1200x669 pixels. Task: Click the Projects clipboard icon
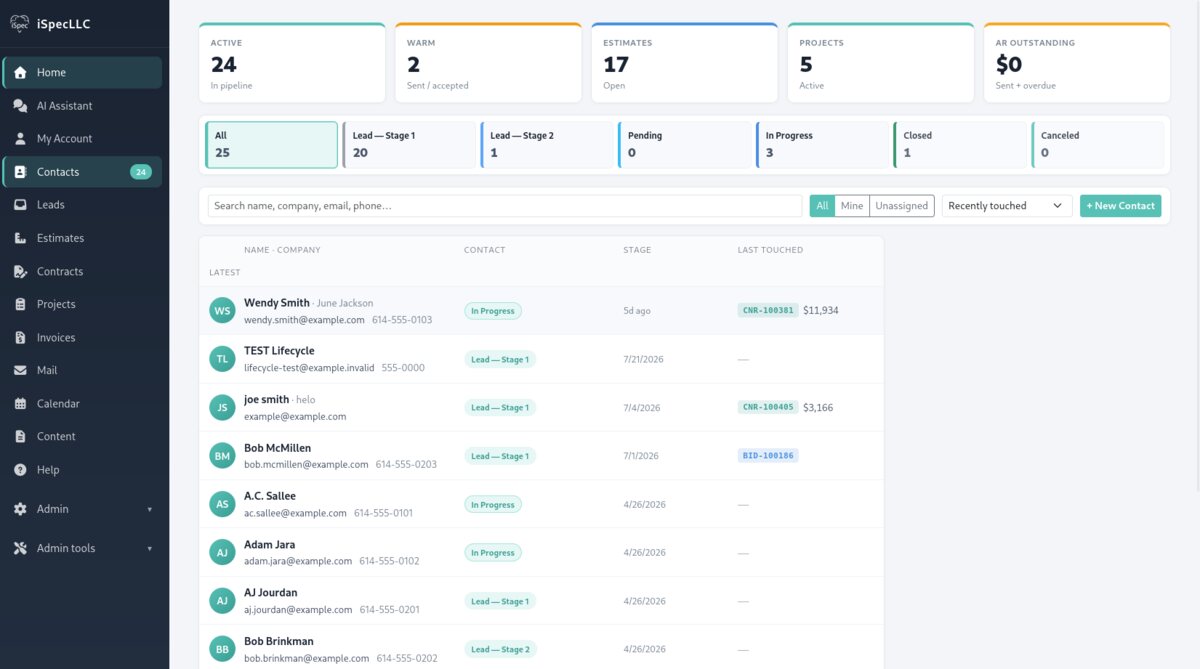click(x=20, y=304)
